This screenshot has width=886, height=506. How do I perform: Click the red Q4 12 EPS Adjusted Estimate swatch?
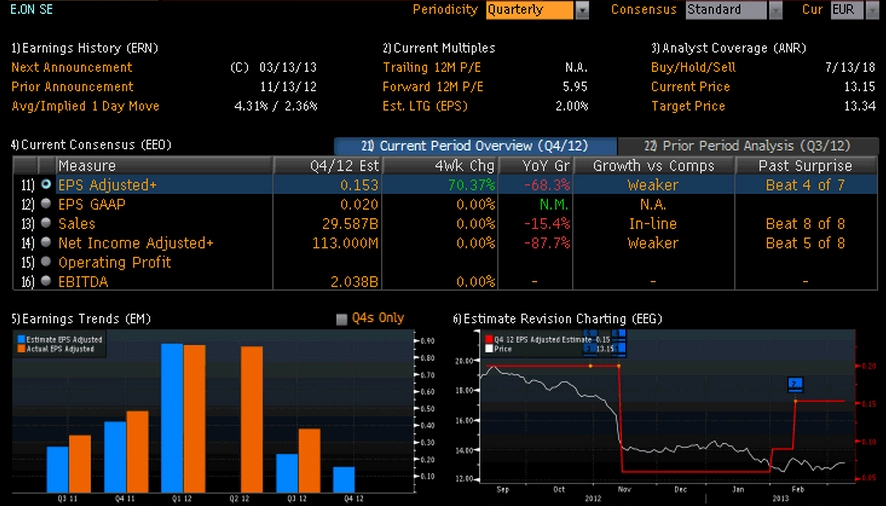tap(489, 340)
